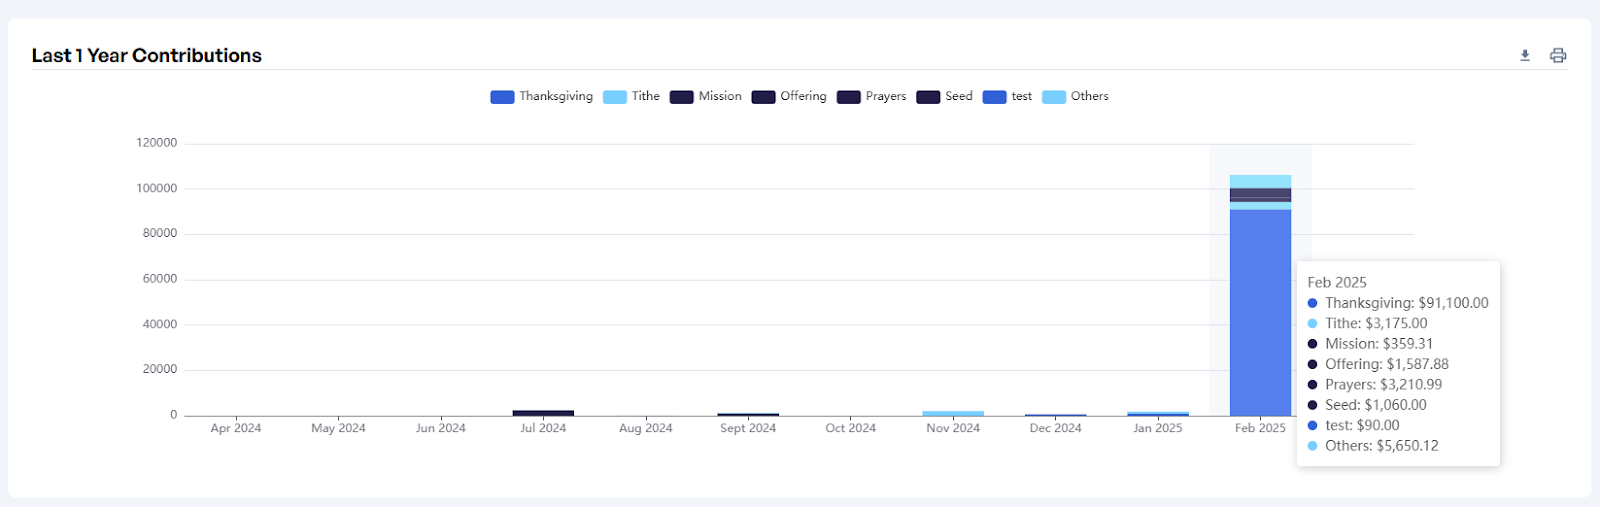Image resolution: width=1600 pixels, height=507 pixels.
Task: Click the Last 1 Year Contributions heading
Action: [147, 56]
